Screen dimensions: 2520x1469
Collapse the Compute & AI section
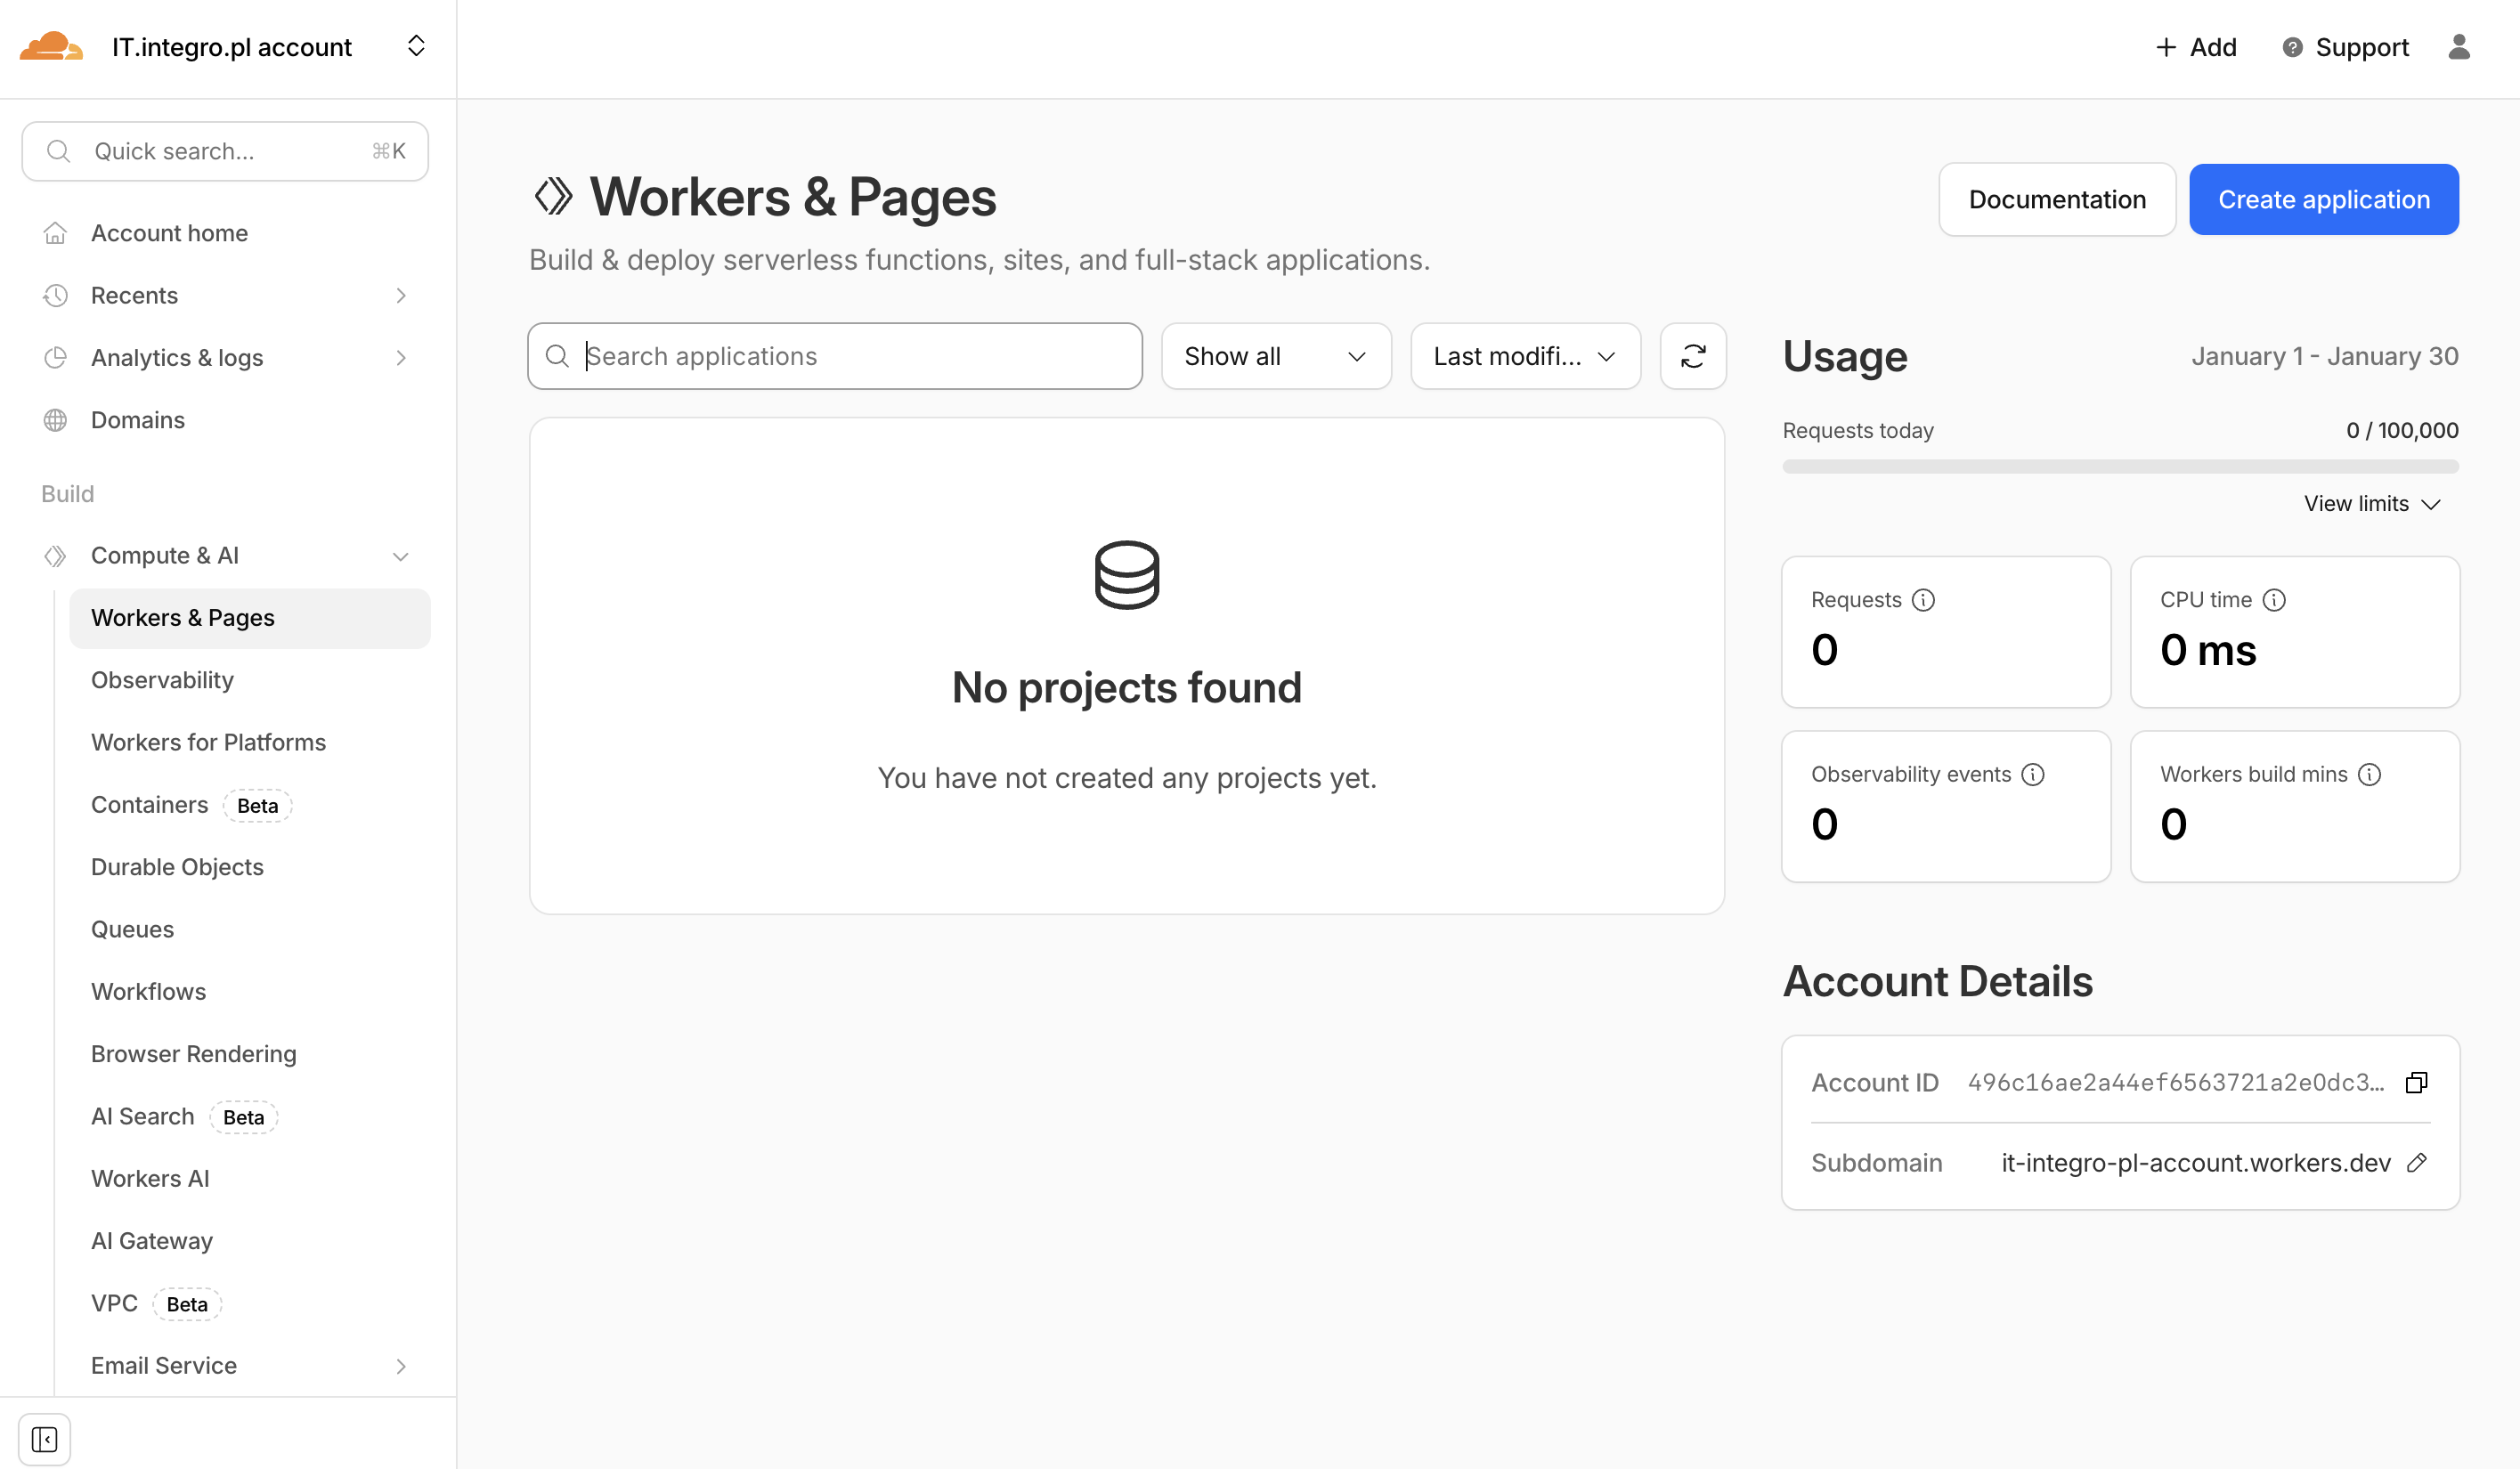(x=401, y=556)
